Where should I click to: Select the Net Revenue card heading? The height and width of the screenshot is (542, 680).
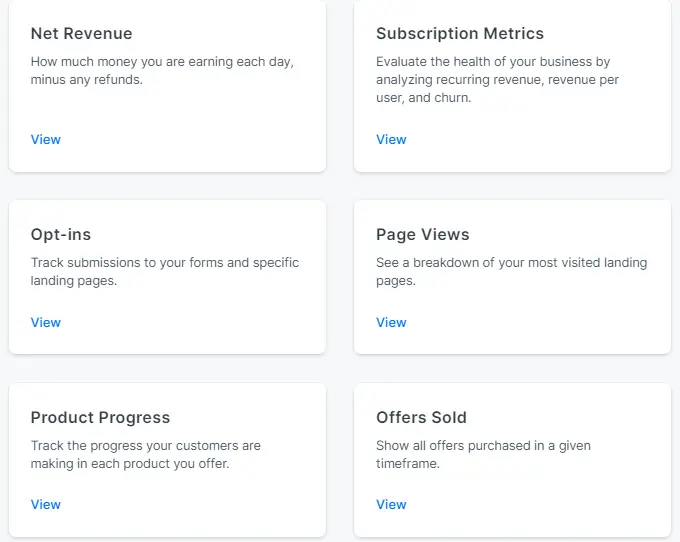[x=82, y=33]
